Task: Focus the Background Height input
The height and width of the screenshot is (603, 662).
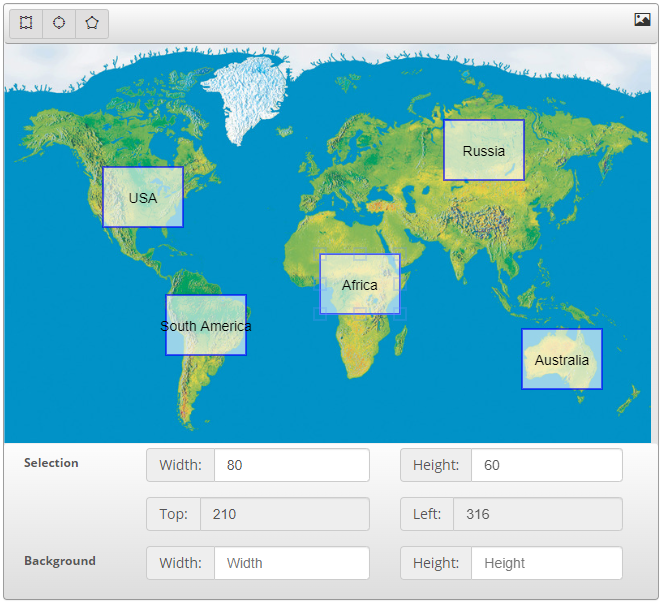Action: [x=546, y=563]
